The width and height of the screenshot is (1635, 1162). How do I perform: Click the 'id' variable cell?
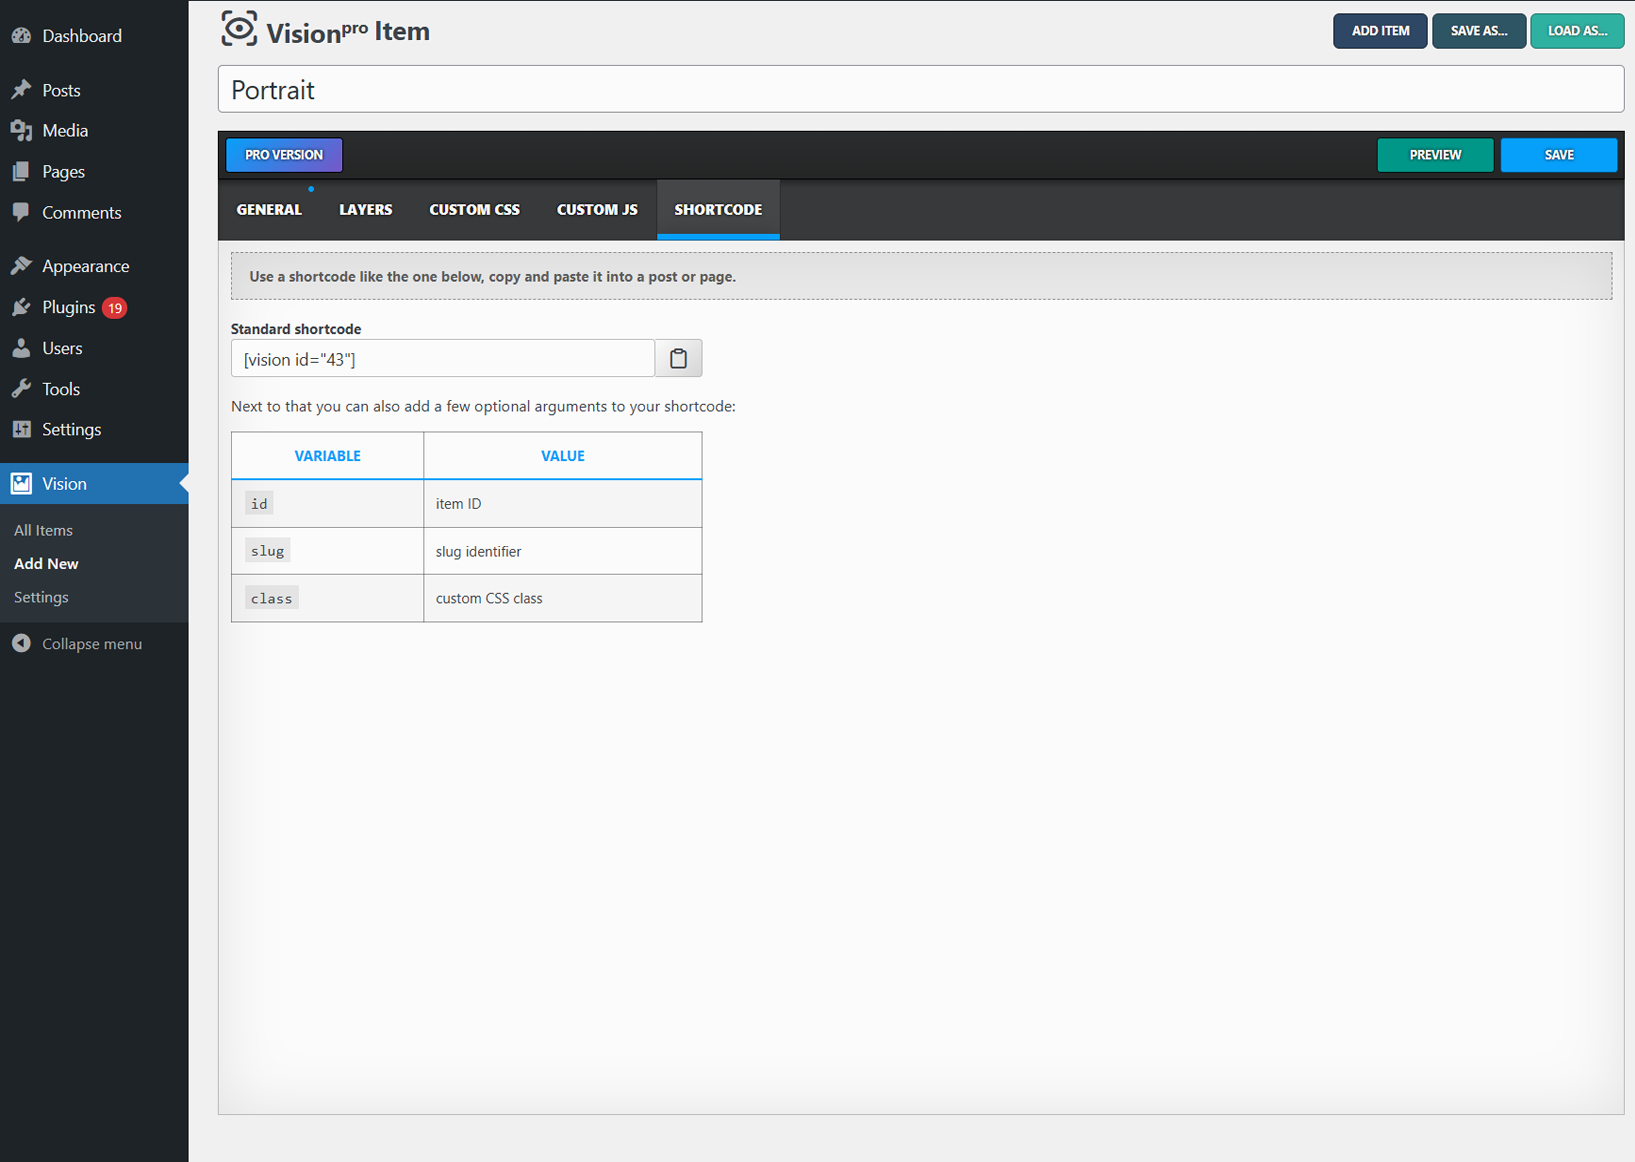coord(327,503)
